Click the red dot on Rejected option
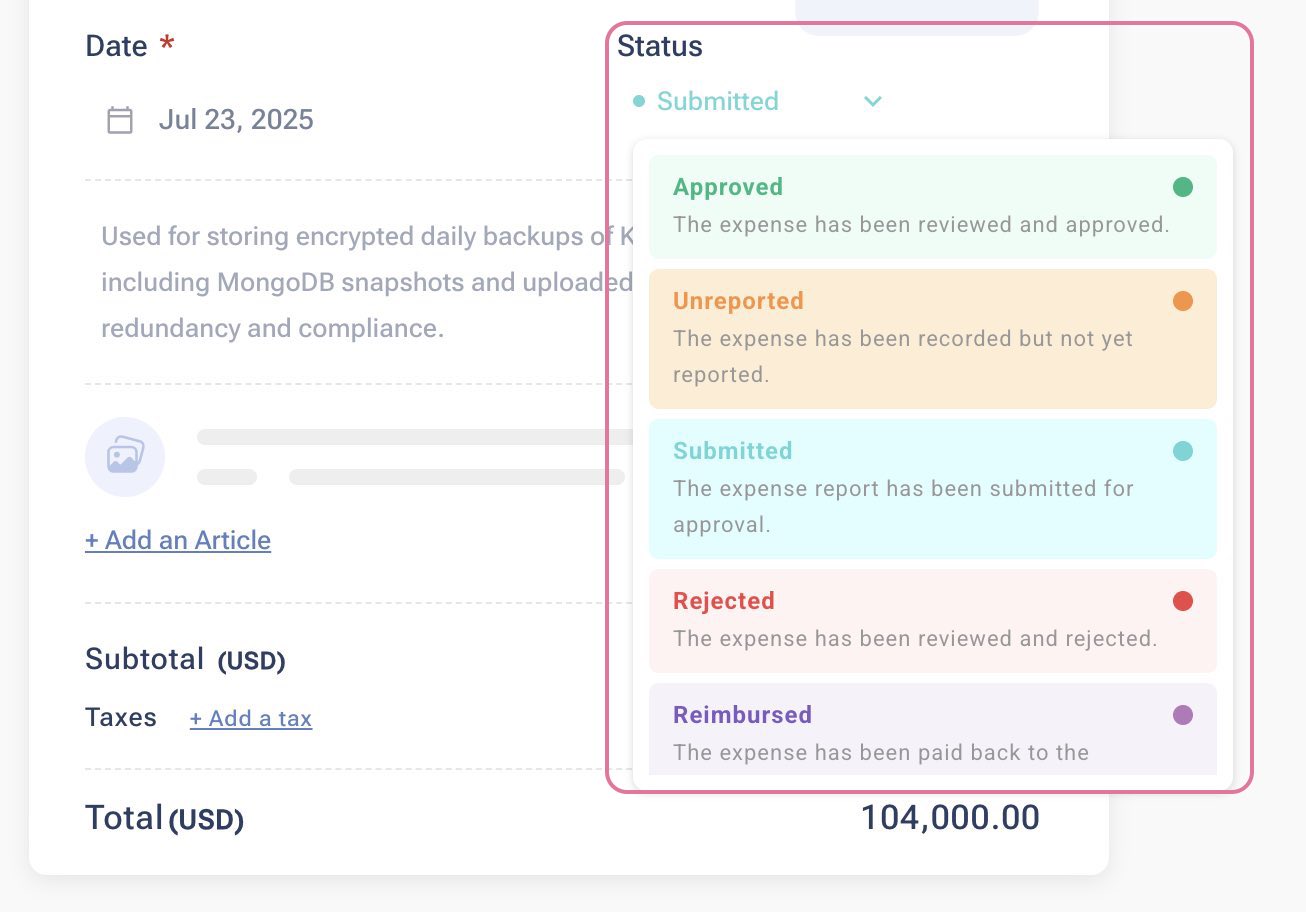1306x912 pixels. pos(1183,601)
